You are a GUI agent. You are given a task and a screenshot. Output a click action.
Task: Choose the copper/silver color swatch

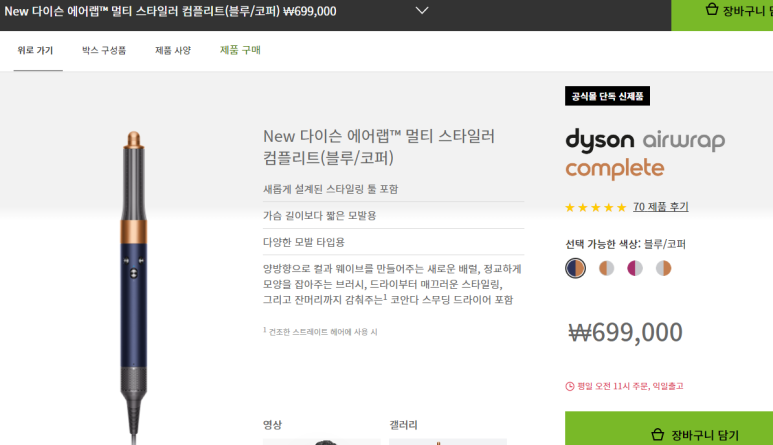click(606, 268)
